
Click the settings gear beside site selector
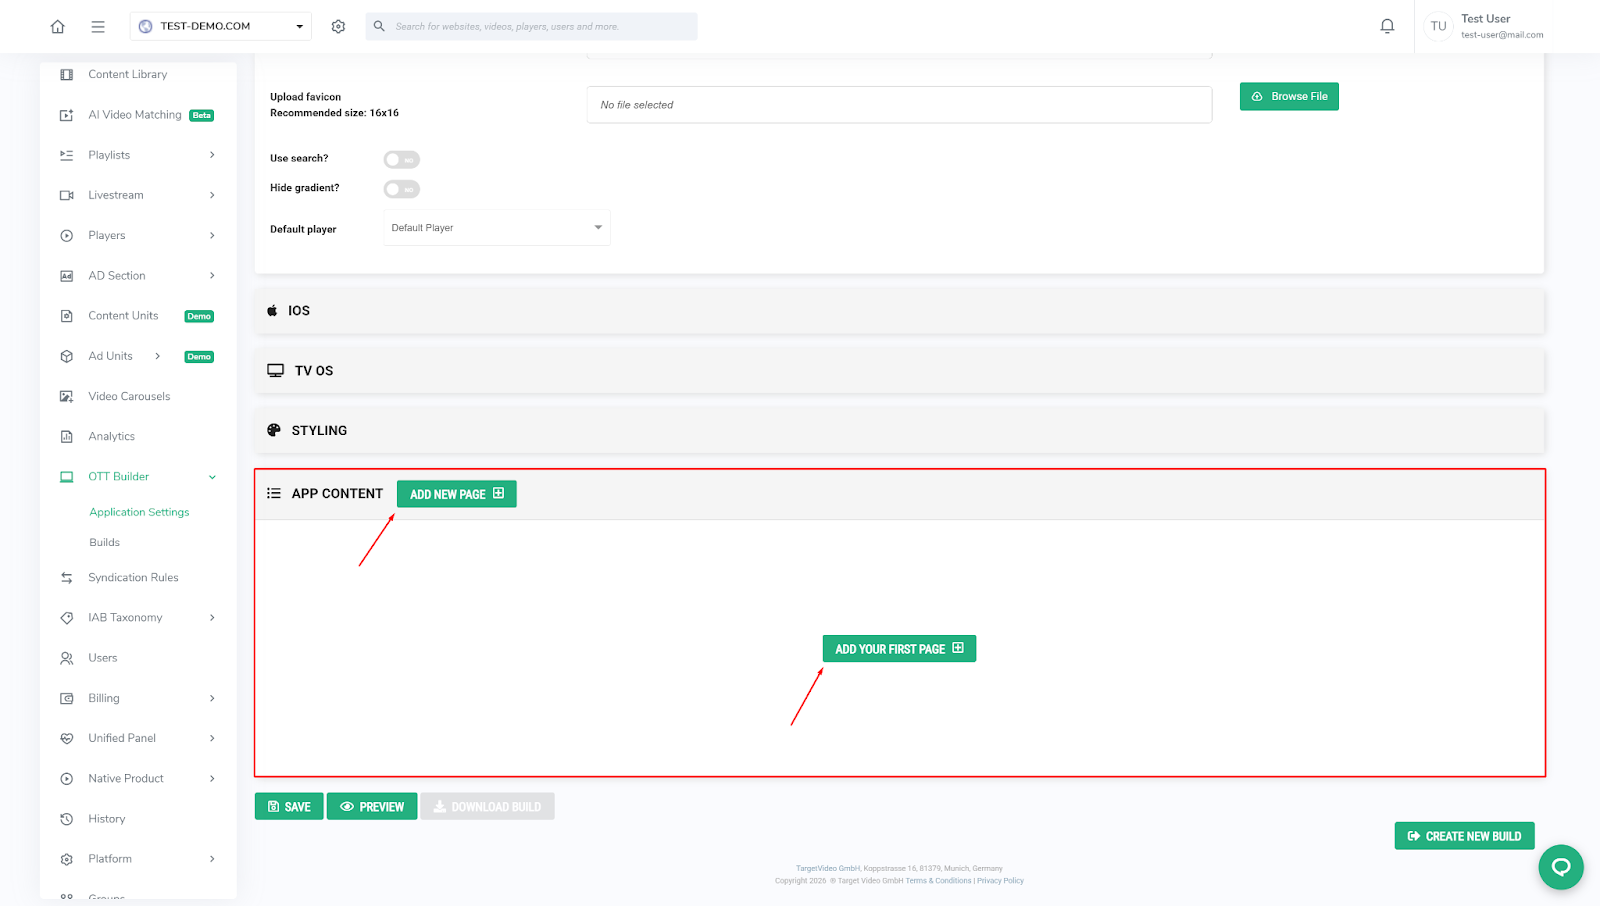pos(338,27)
